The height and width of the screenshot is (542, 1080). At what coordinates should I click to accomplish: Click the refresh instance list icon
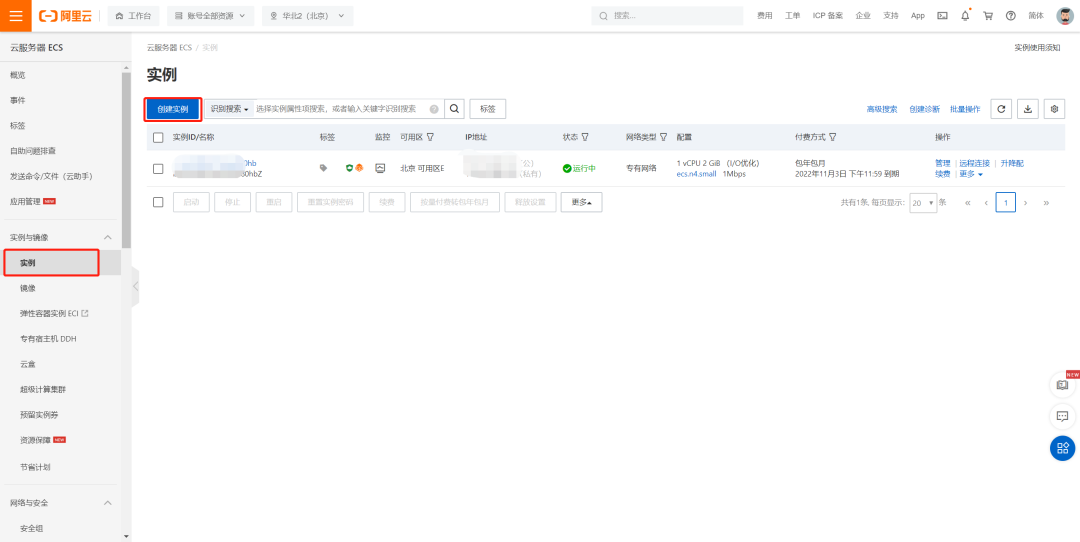pos(1001,109)
